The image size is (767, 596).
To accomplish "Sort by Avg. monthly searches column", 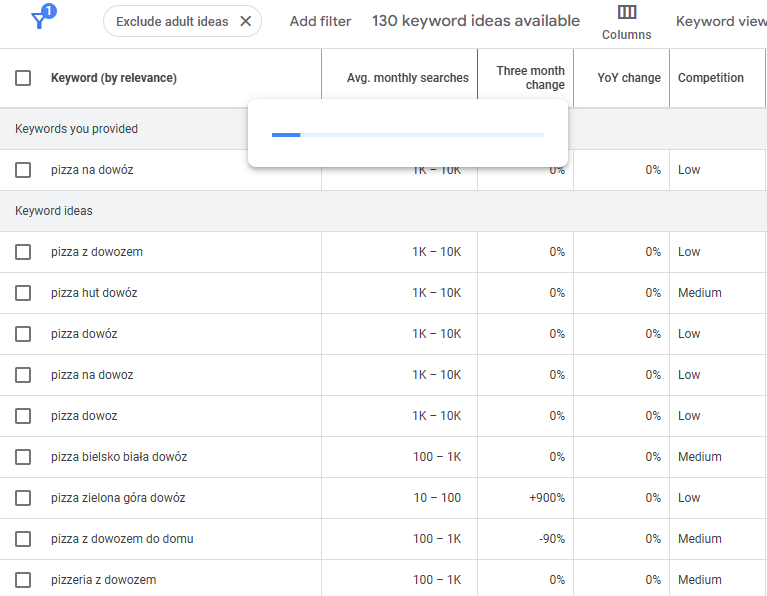I will click(x=407, y=78).
